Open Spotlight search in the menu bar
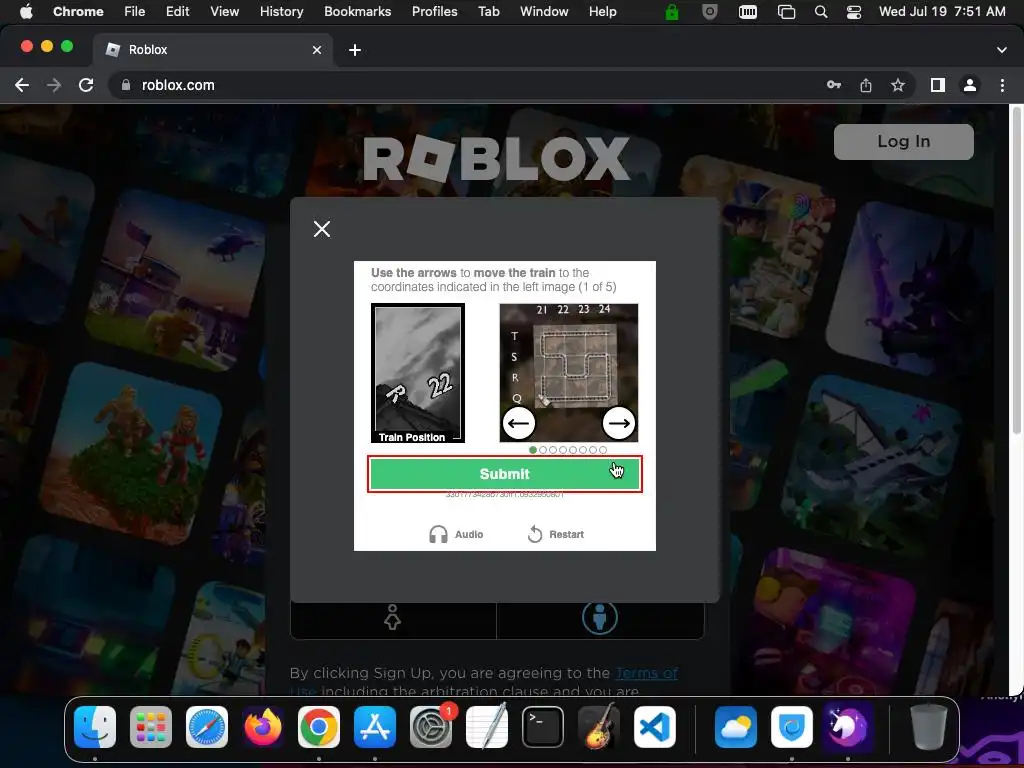The width and height of the screenshot is (1024, 768). tap(821, 12)
